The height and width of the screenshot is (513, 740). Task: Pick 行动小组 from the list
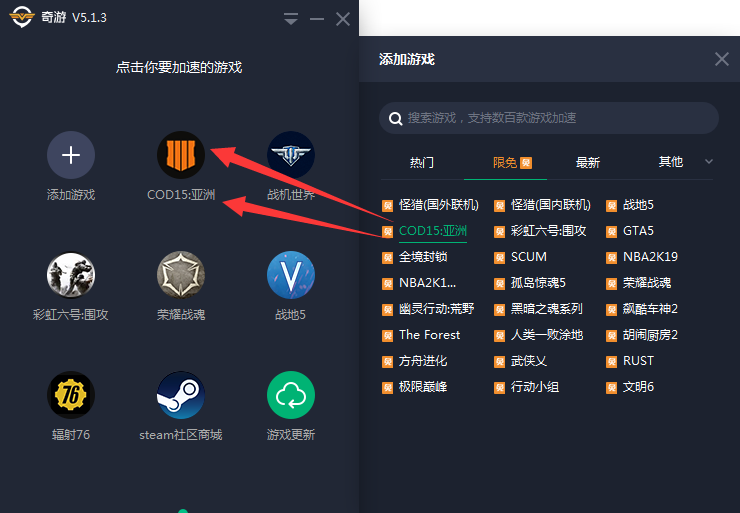click(535, 387)
